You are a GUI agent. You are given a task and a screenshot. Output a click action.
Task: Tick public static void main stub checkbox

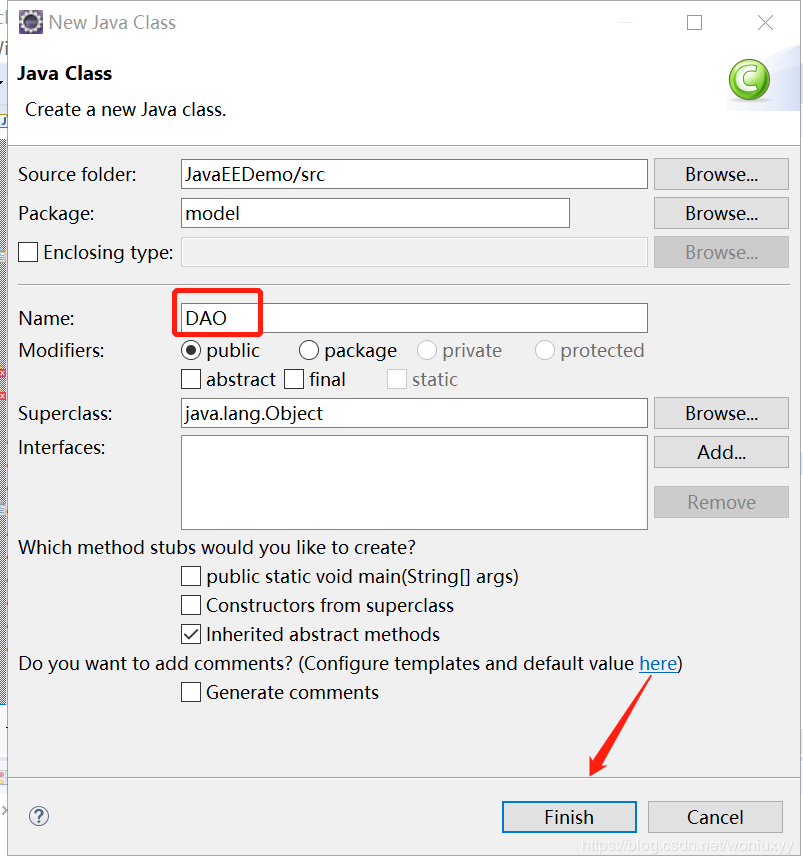tap(191, 576)
